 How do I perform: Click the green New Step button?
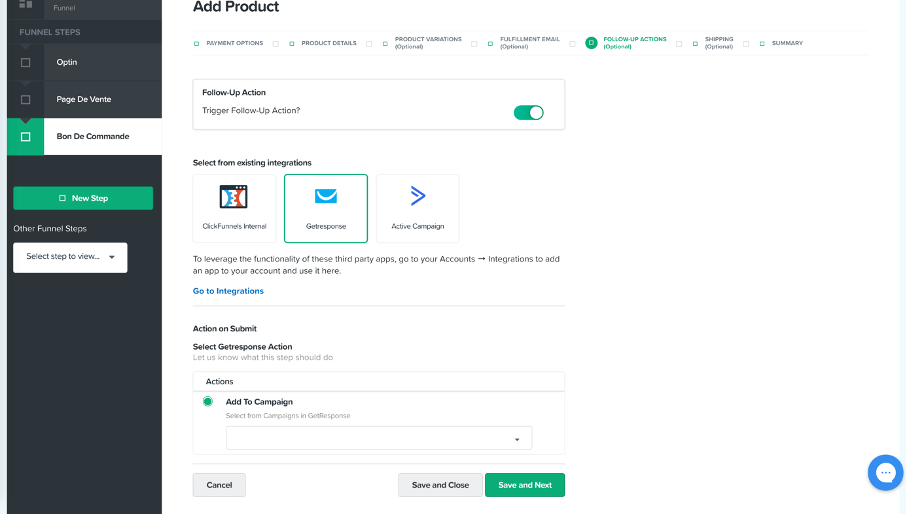pyautogui.click(x=83, y=198)
